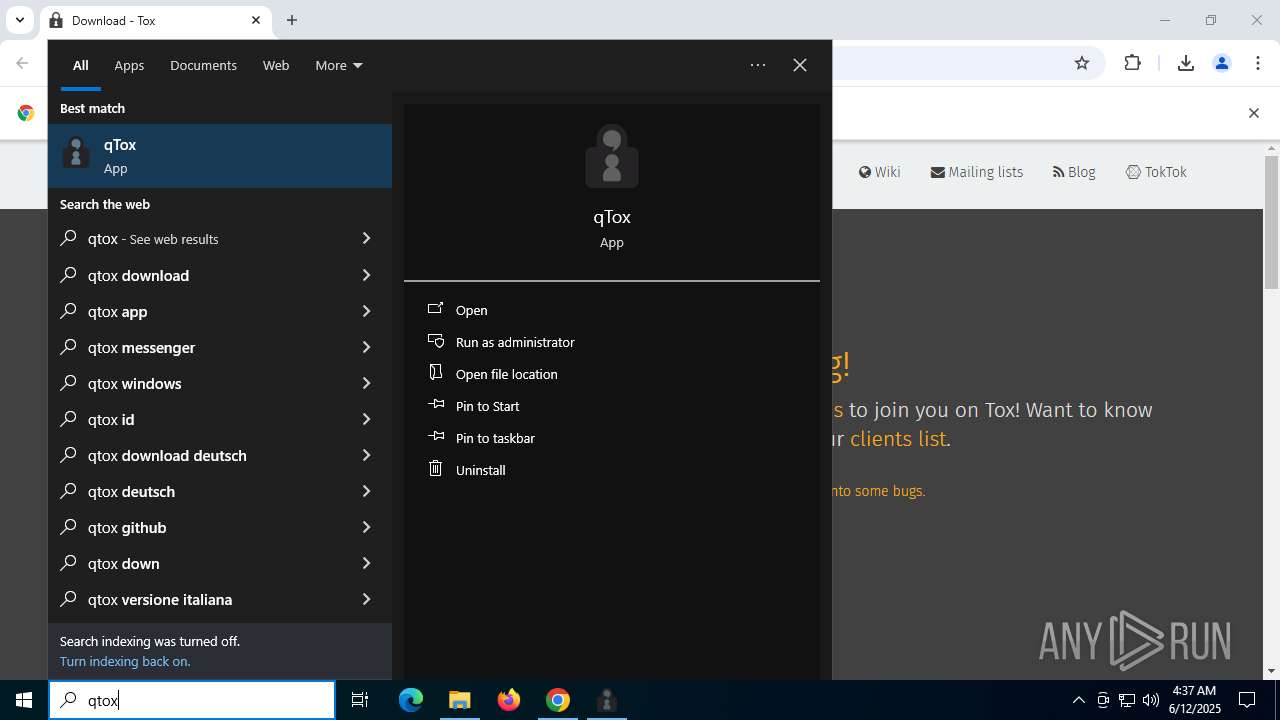Expand 'qtox windows' suggestion arrow
This screenshot has width=1280, height=720.
[366, 383]
